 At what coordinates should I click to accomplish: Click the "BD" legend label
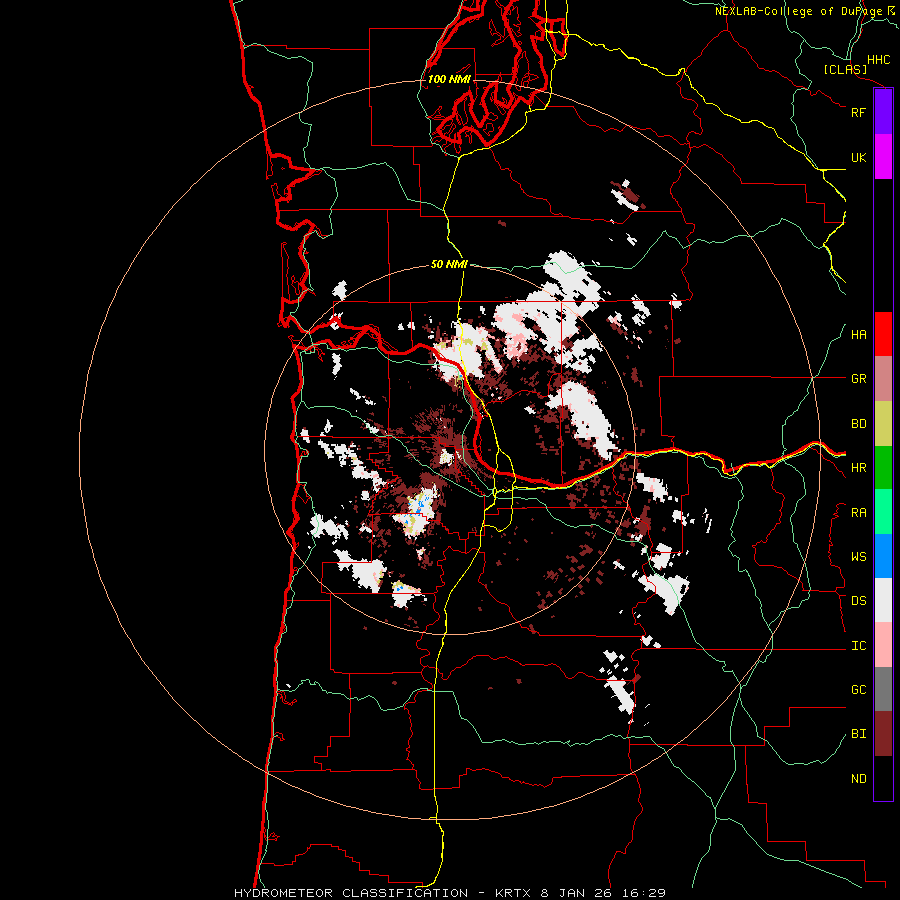click(x=858, y=424)
